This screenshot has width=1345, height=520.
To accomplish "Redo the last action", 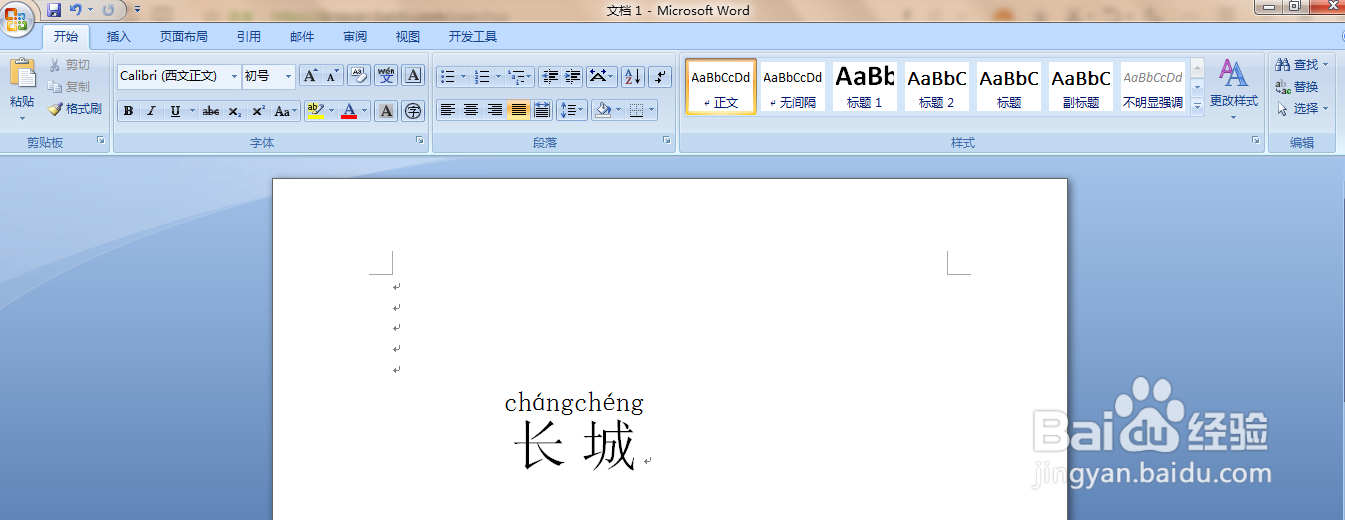I will coord(108,10).
